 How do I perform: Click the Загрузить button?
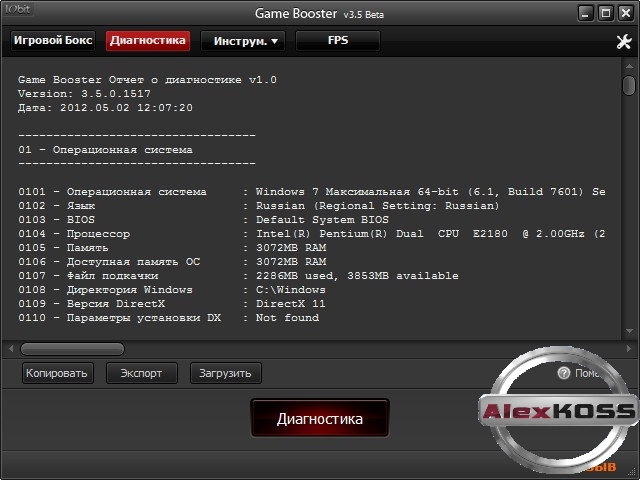point(226,373)
